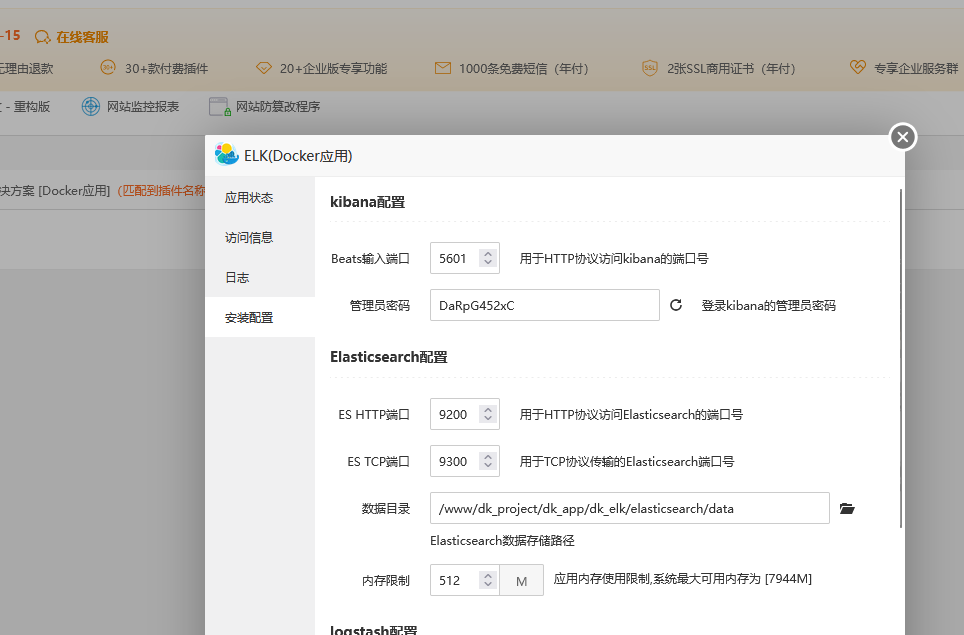Switch to the 访问信息 tab
Image resolution: width=964 pixels, height=635 pixels.
(x=260, y=237)
